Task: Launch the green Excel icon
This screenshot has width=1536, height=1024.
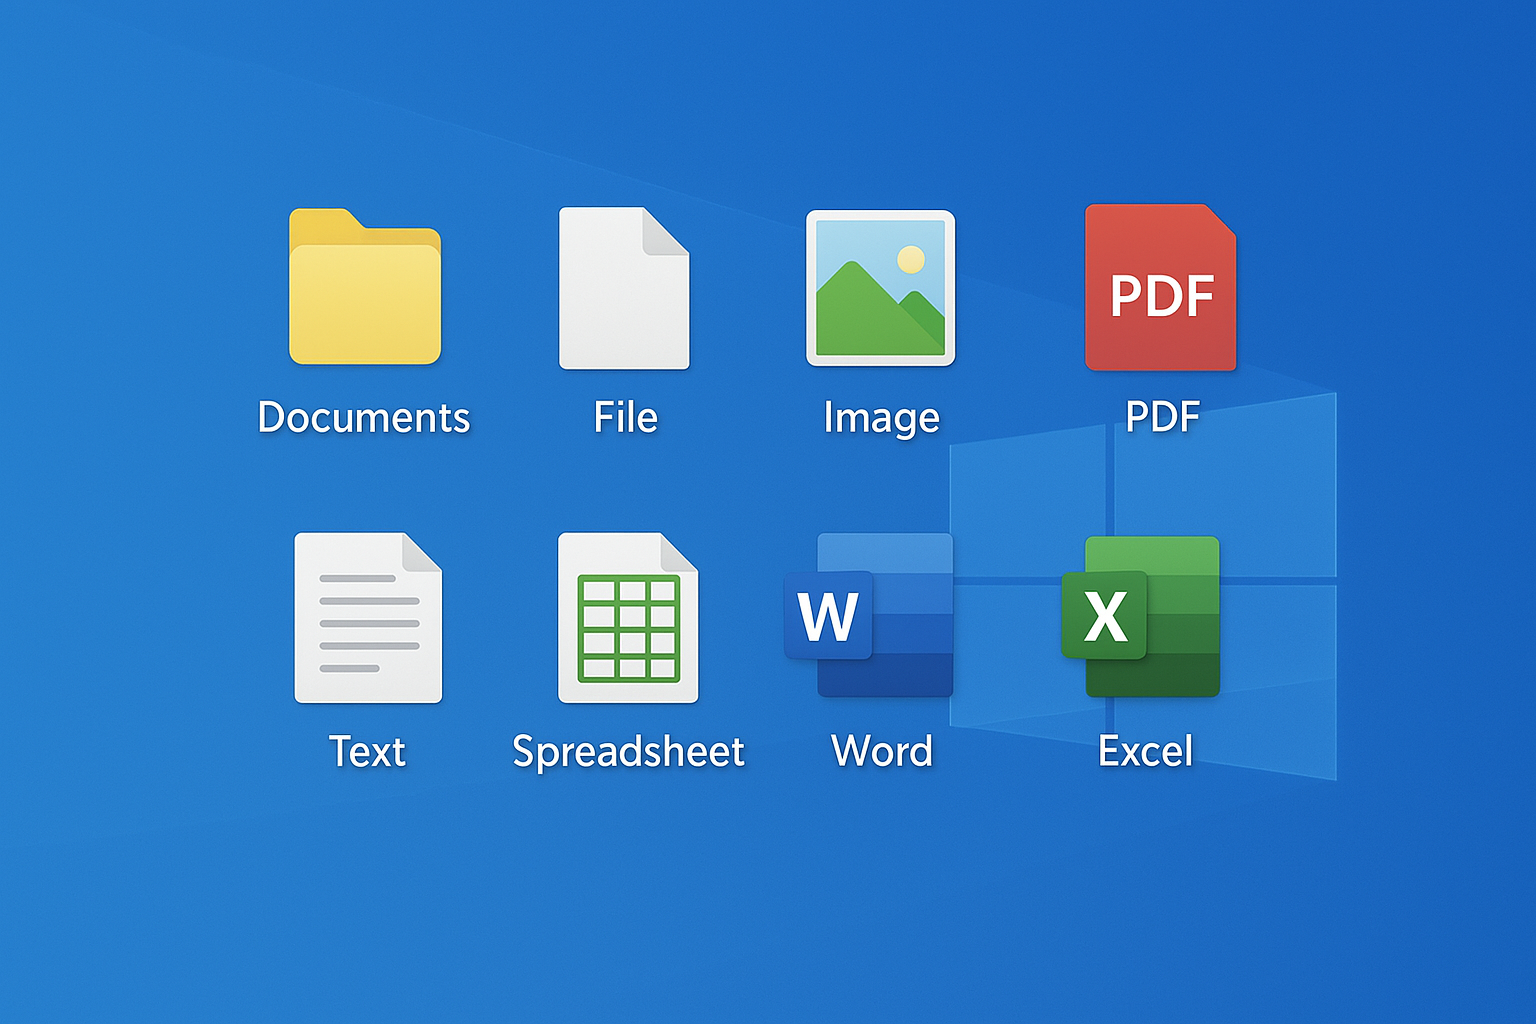Action: click(1141, 616)
